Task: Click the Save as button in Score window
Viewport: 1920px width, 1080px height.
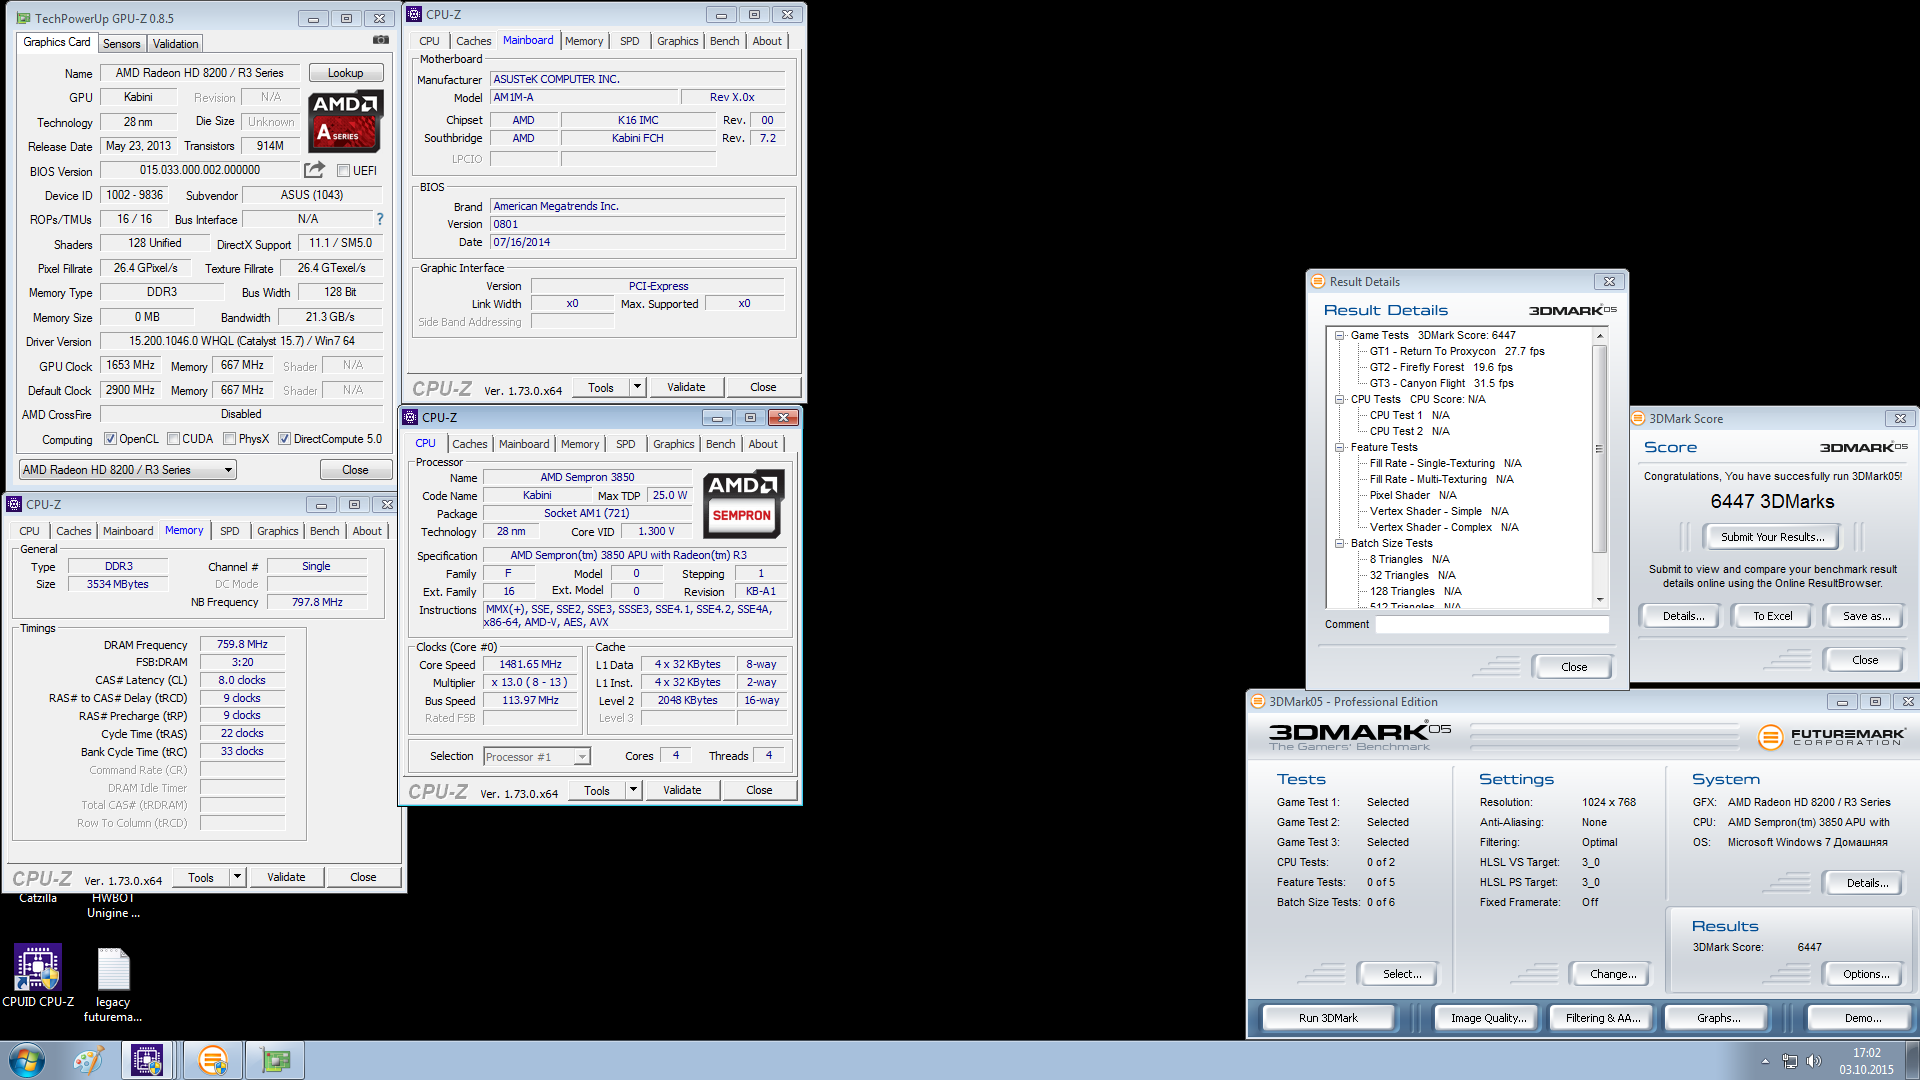Action: [1866, 616]
